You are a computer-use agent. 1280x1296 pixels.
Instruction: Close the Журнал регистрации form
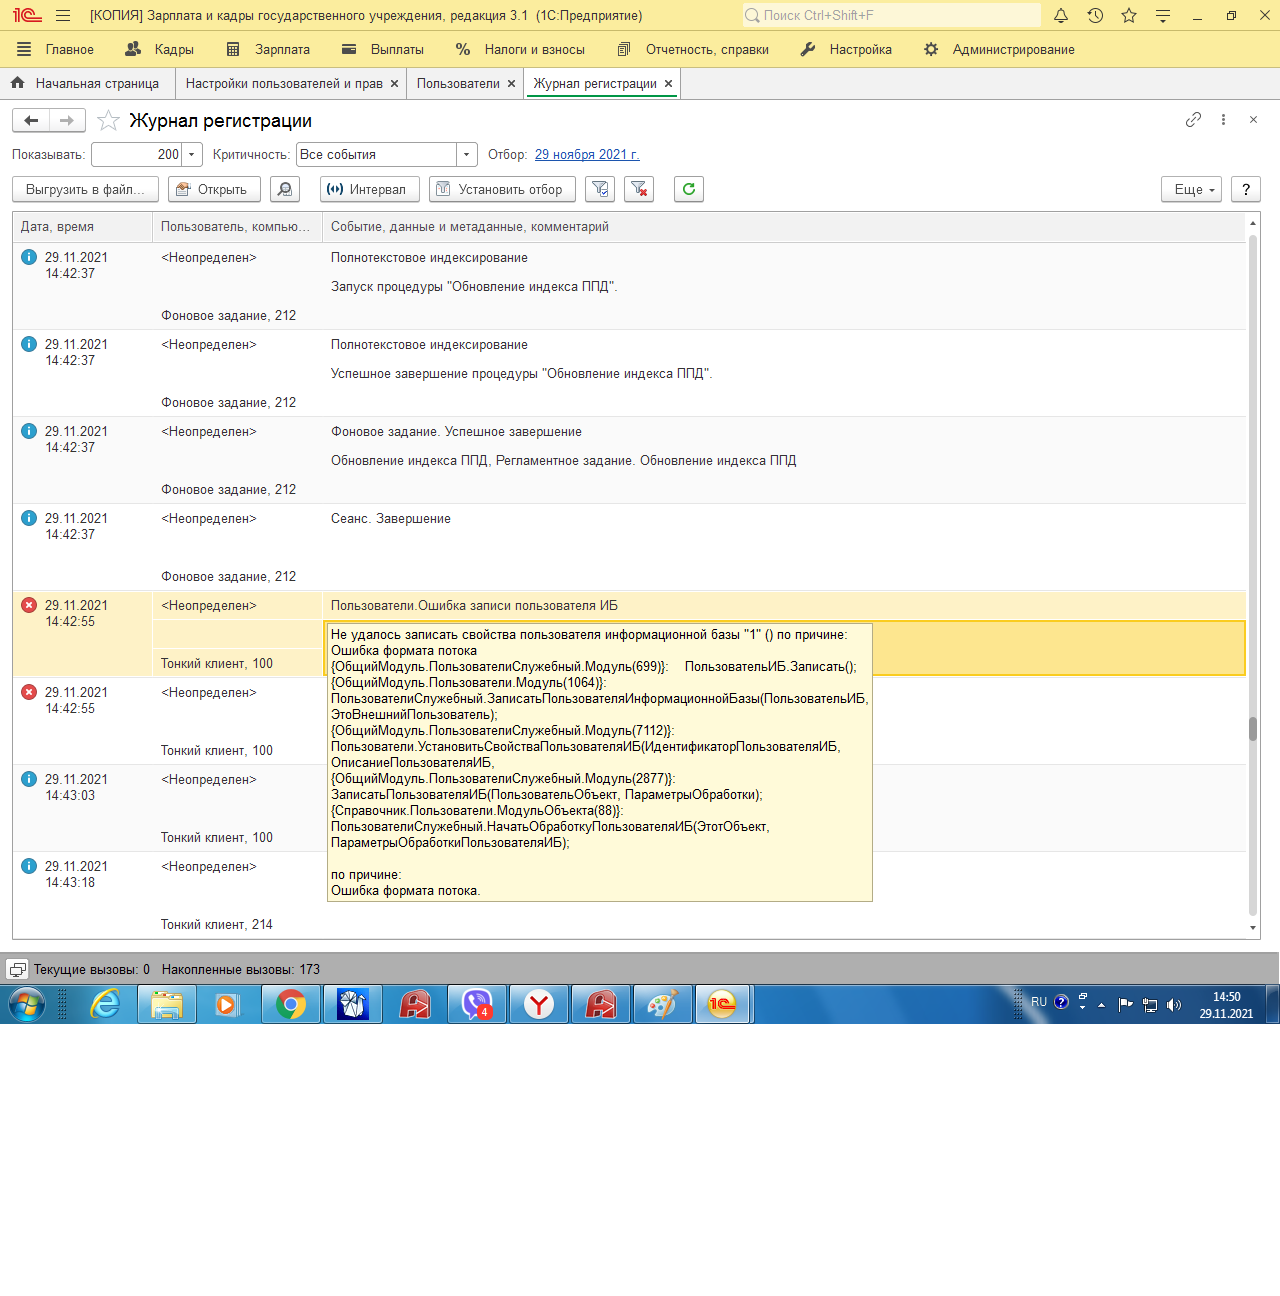[x=1253, y=120]
